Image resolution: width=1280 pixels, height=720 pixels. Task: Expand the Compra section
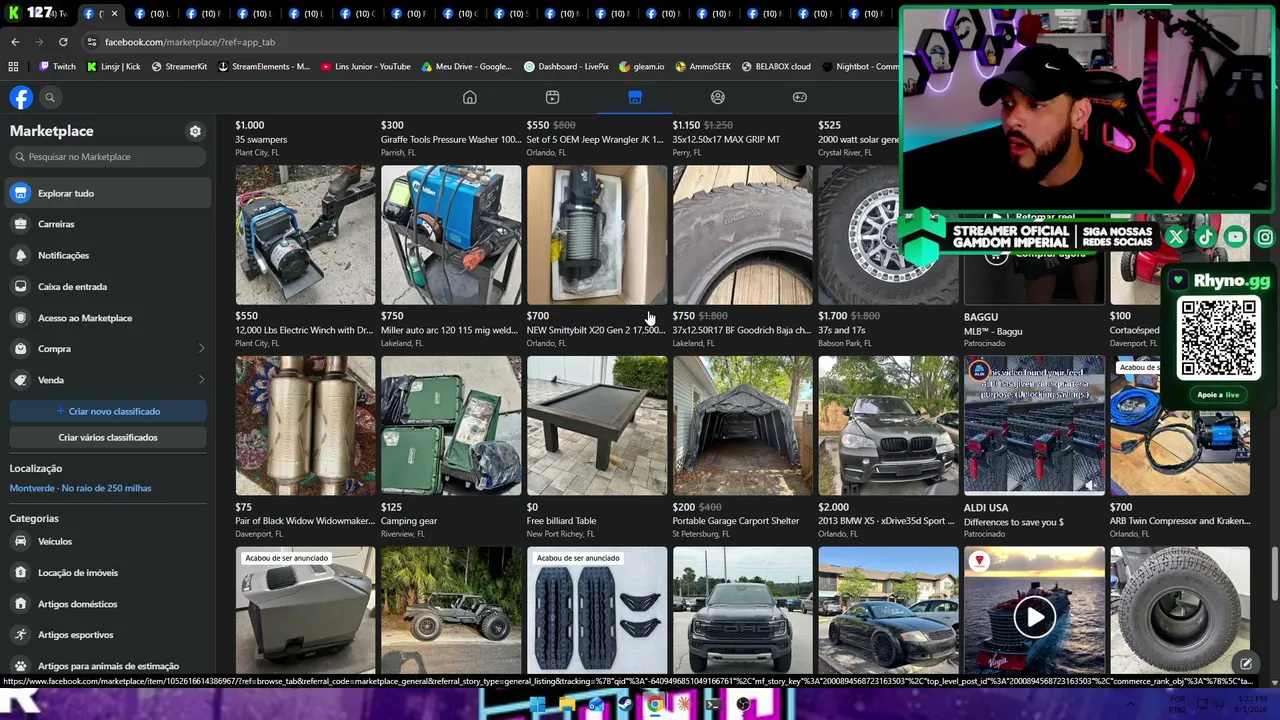click(108, 349)
